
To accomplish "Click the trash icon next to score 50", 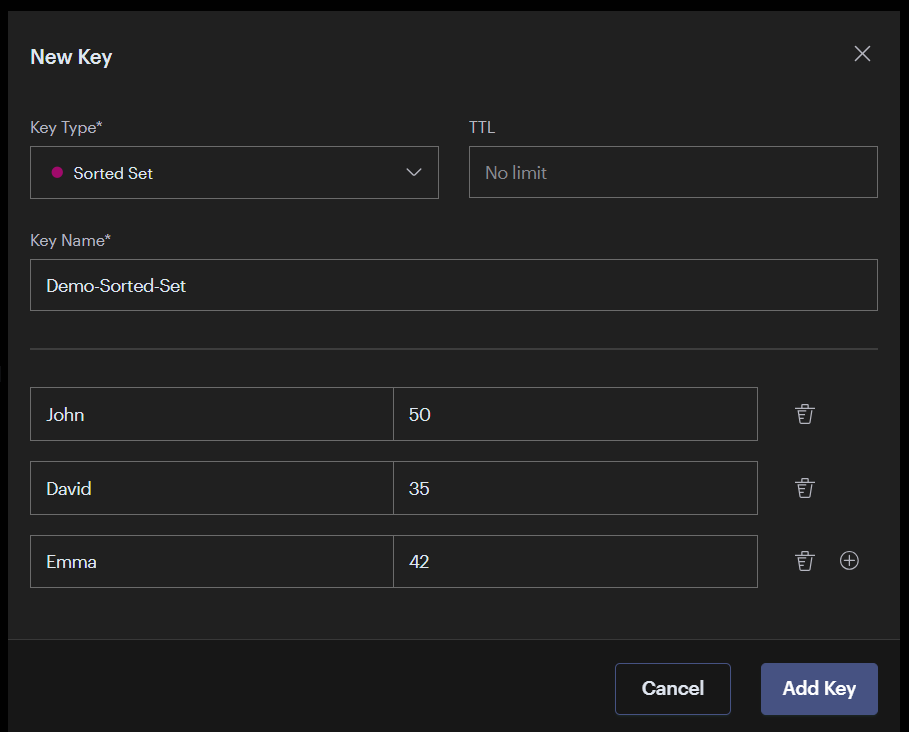I will point(805,413).
